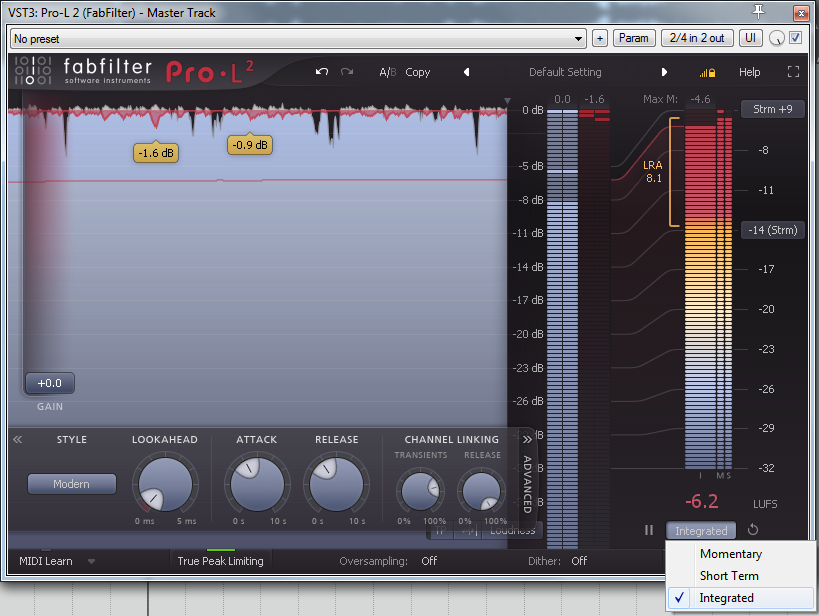Click the gain reduction marker triangle above display
The width and height of the screenshot is (819, 616).
pos(507,100)
